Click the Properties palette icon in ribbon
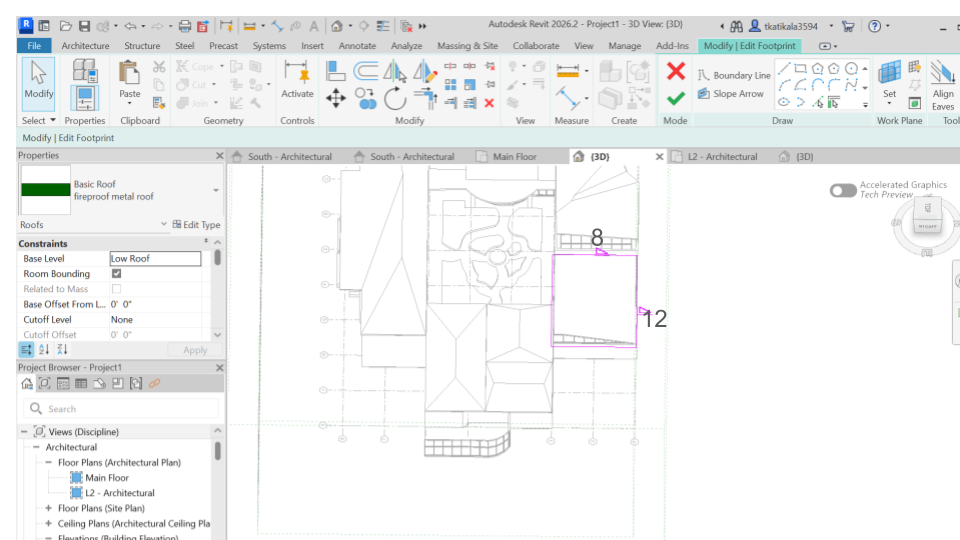 point(84,99)
